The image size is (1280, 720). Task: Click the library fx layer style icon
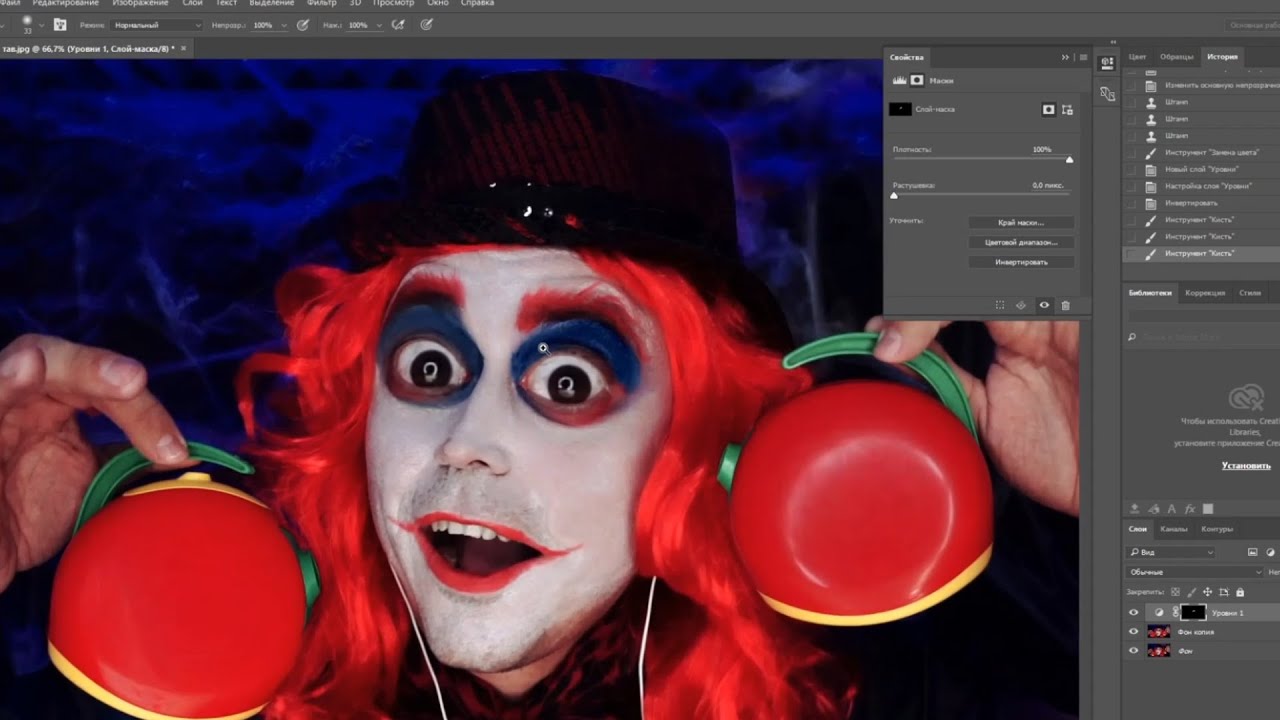point(1189,509)
